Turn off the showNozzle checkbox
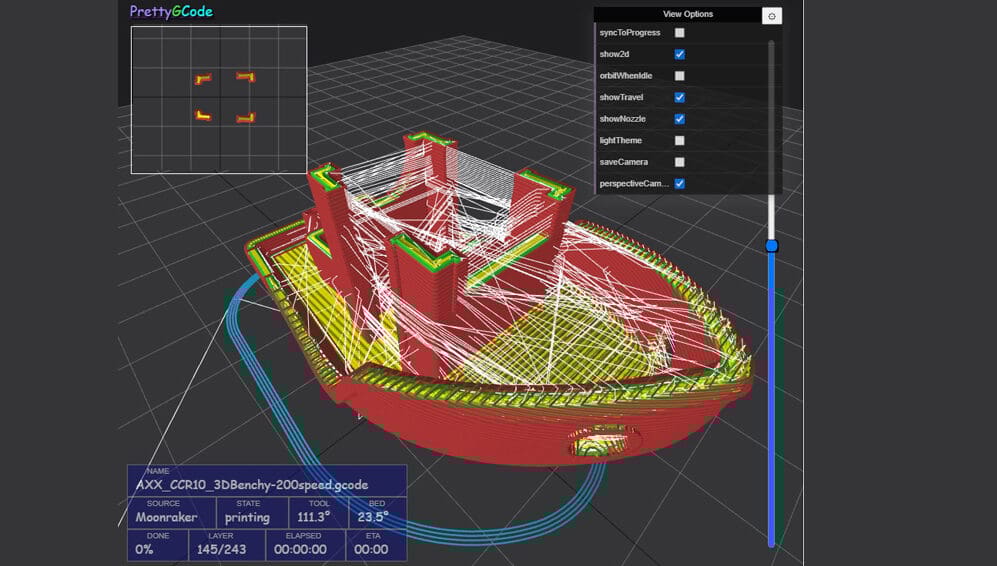 pos(680,119)
